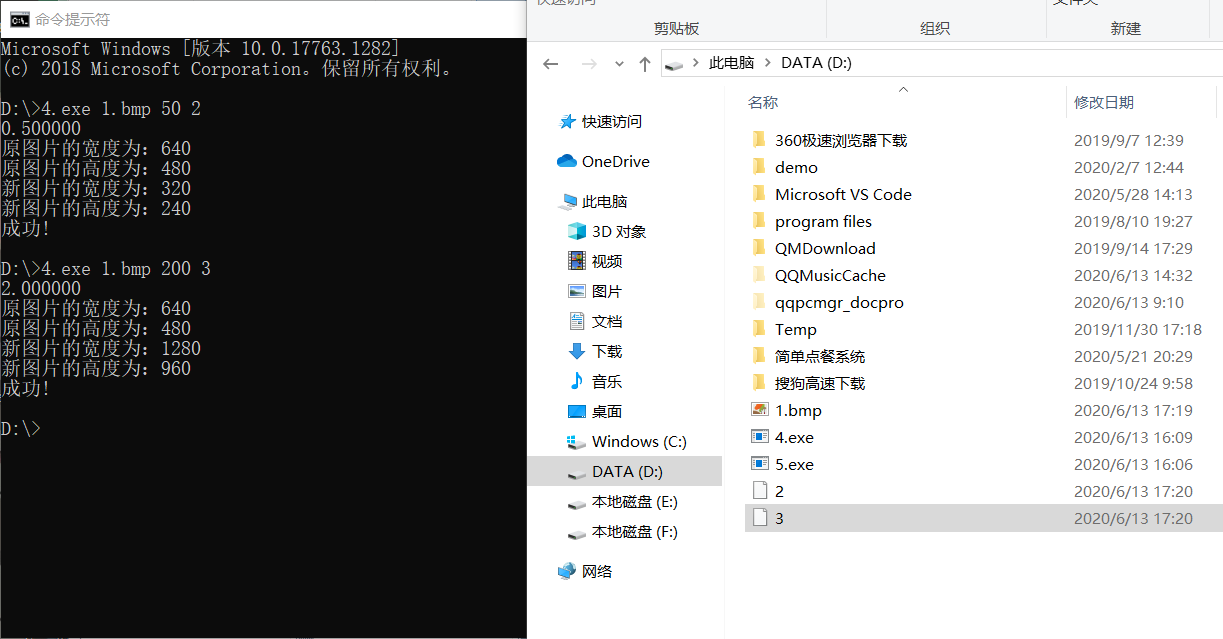Click the 网络 icon in sidebar
This screenshot has height=639, width=1223.
point(567,571)
